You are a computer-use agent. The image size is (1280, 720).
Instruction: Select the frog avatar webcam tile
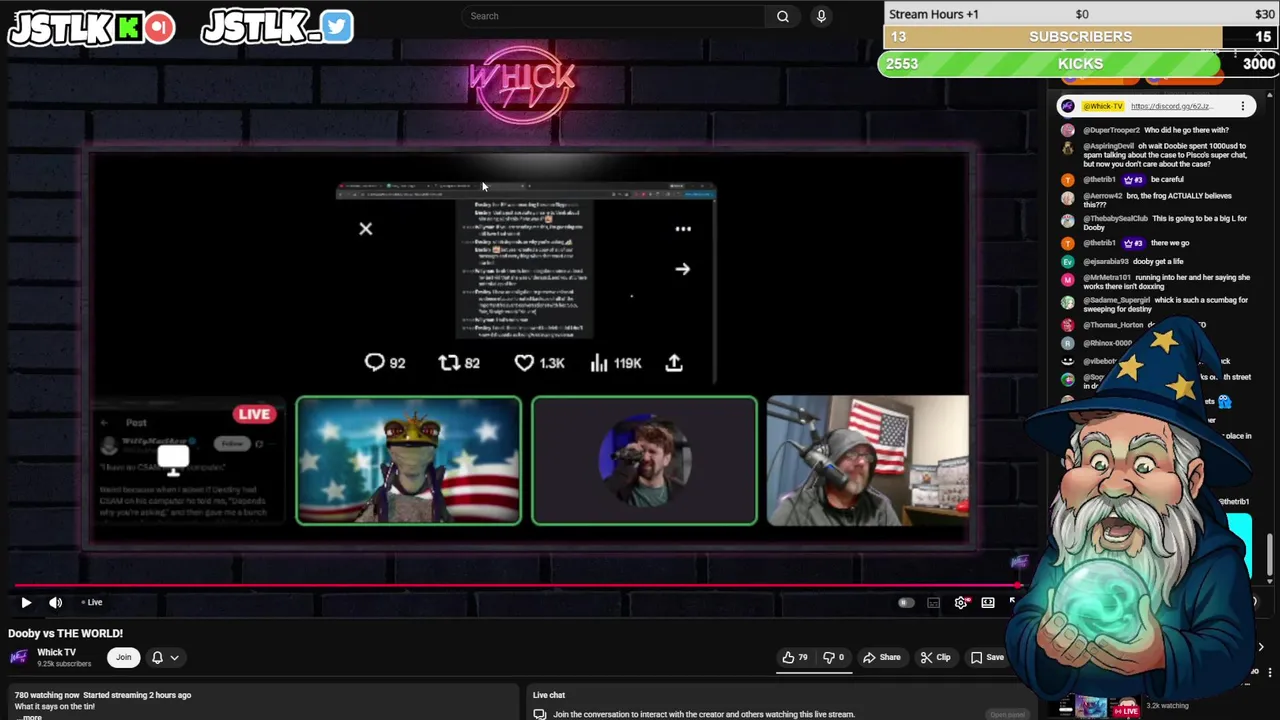(408, 460)
